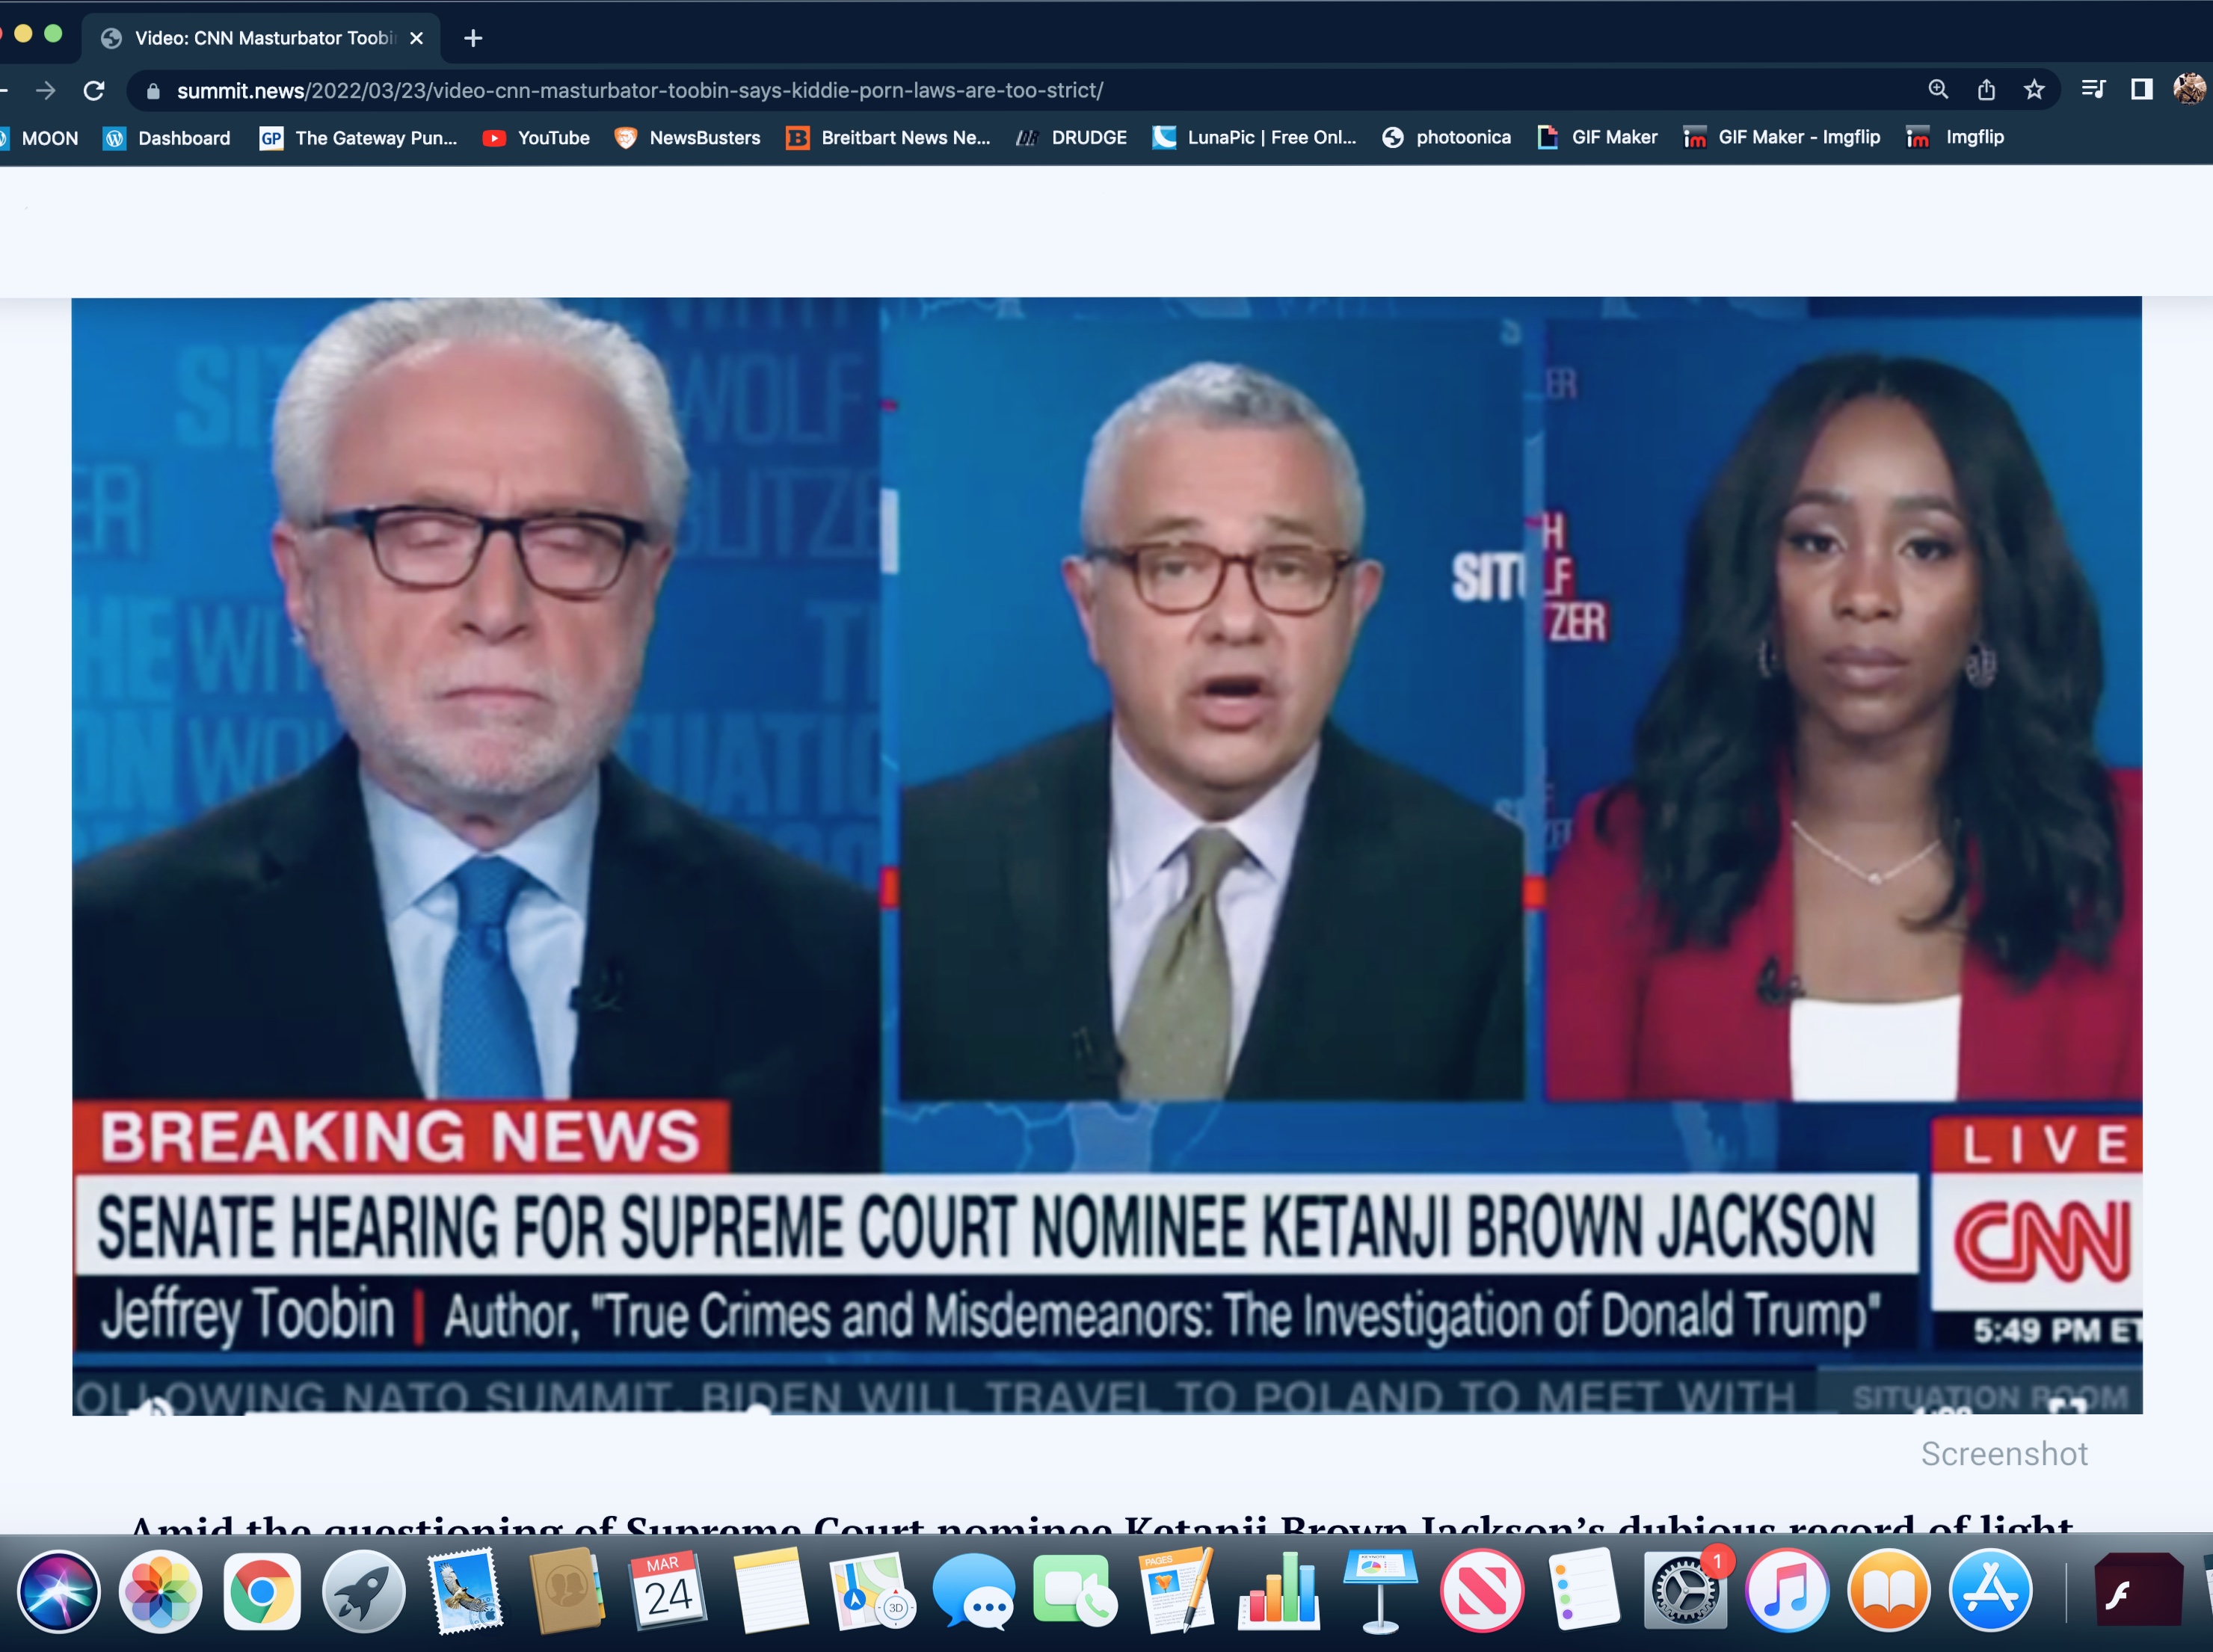Open Launchpad rocket icon in dock
The image size is (2213, 1652).
[x=363, y=1591]
